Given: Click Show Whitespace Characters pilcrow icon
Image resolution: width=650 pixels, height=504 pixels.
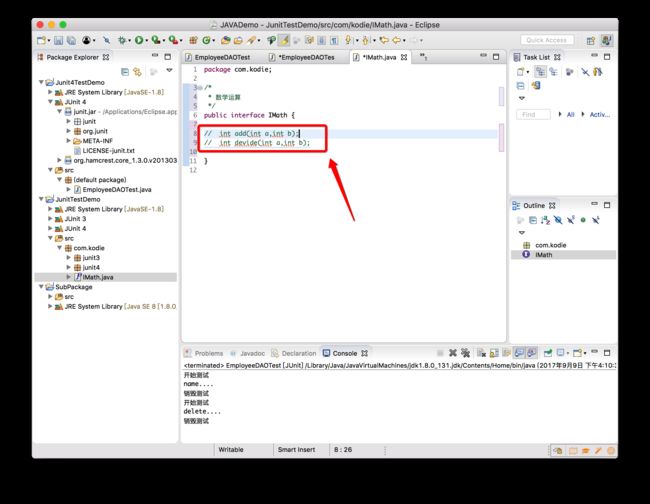Looking at the screenshot, I should coord(334,40).
